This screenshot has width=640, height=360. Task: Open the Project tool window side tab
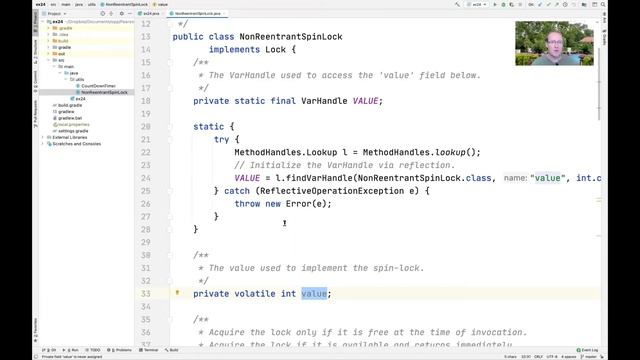click(x=36, y=23)
